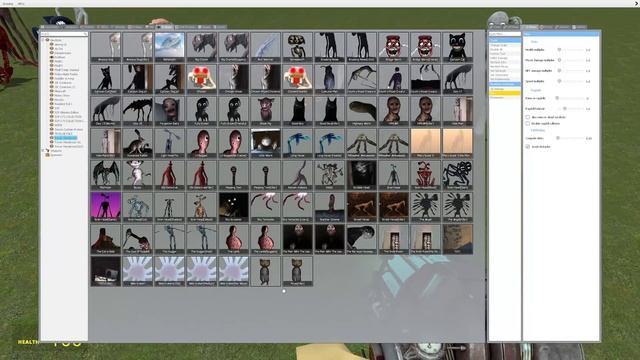The width and height of the screenshot is (640, 360).
Task: Pick the hunched long-haired dark figure NPC
Action: (x=362, y=239)
